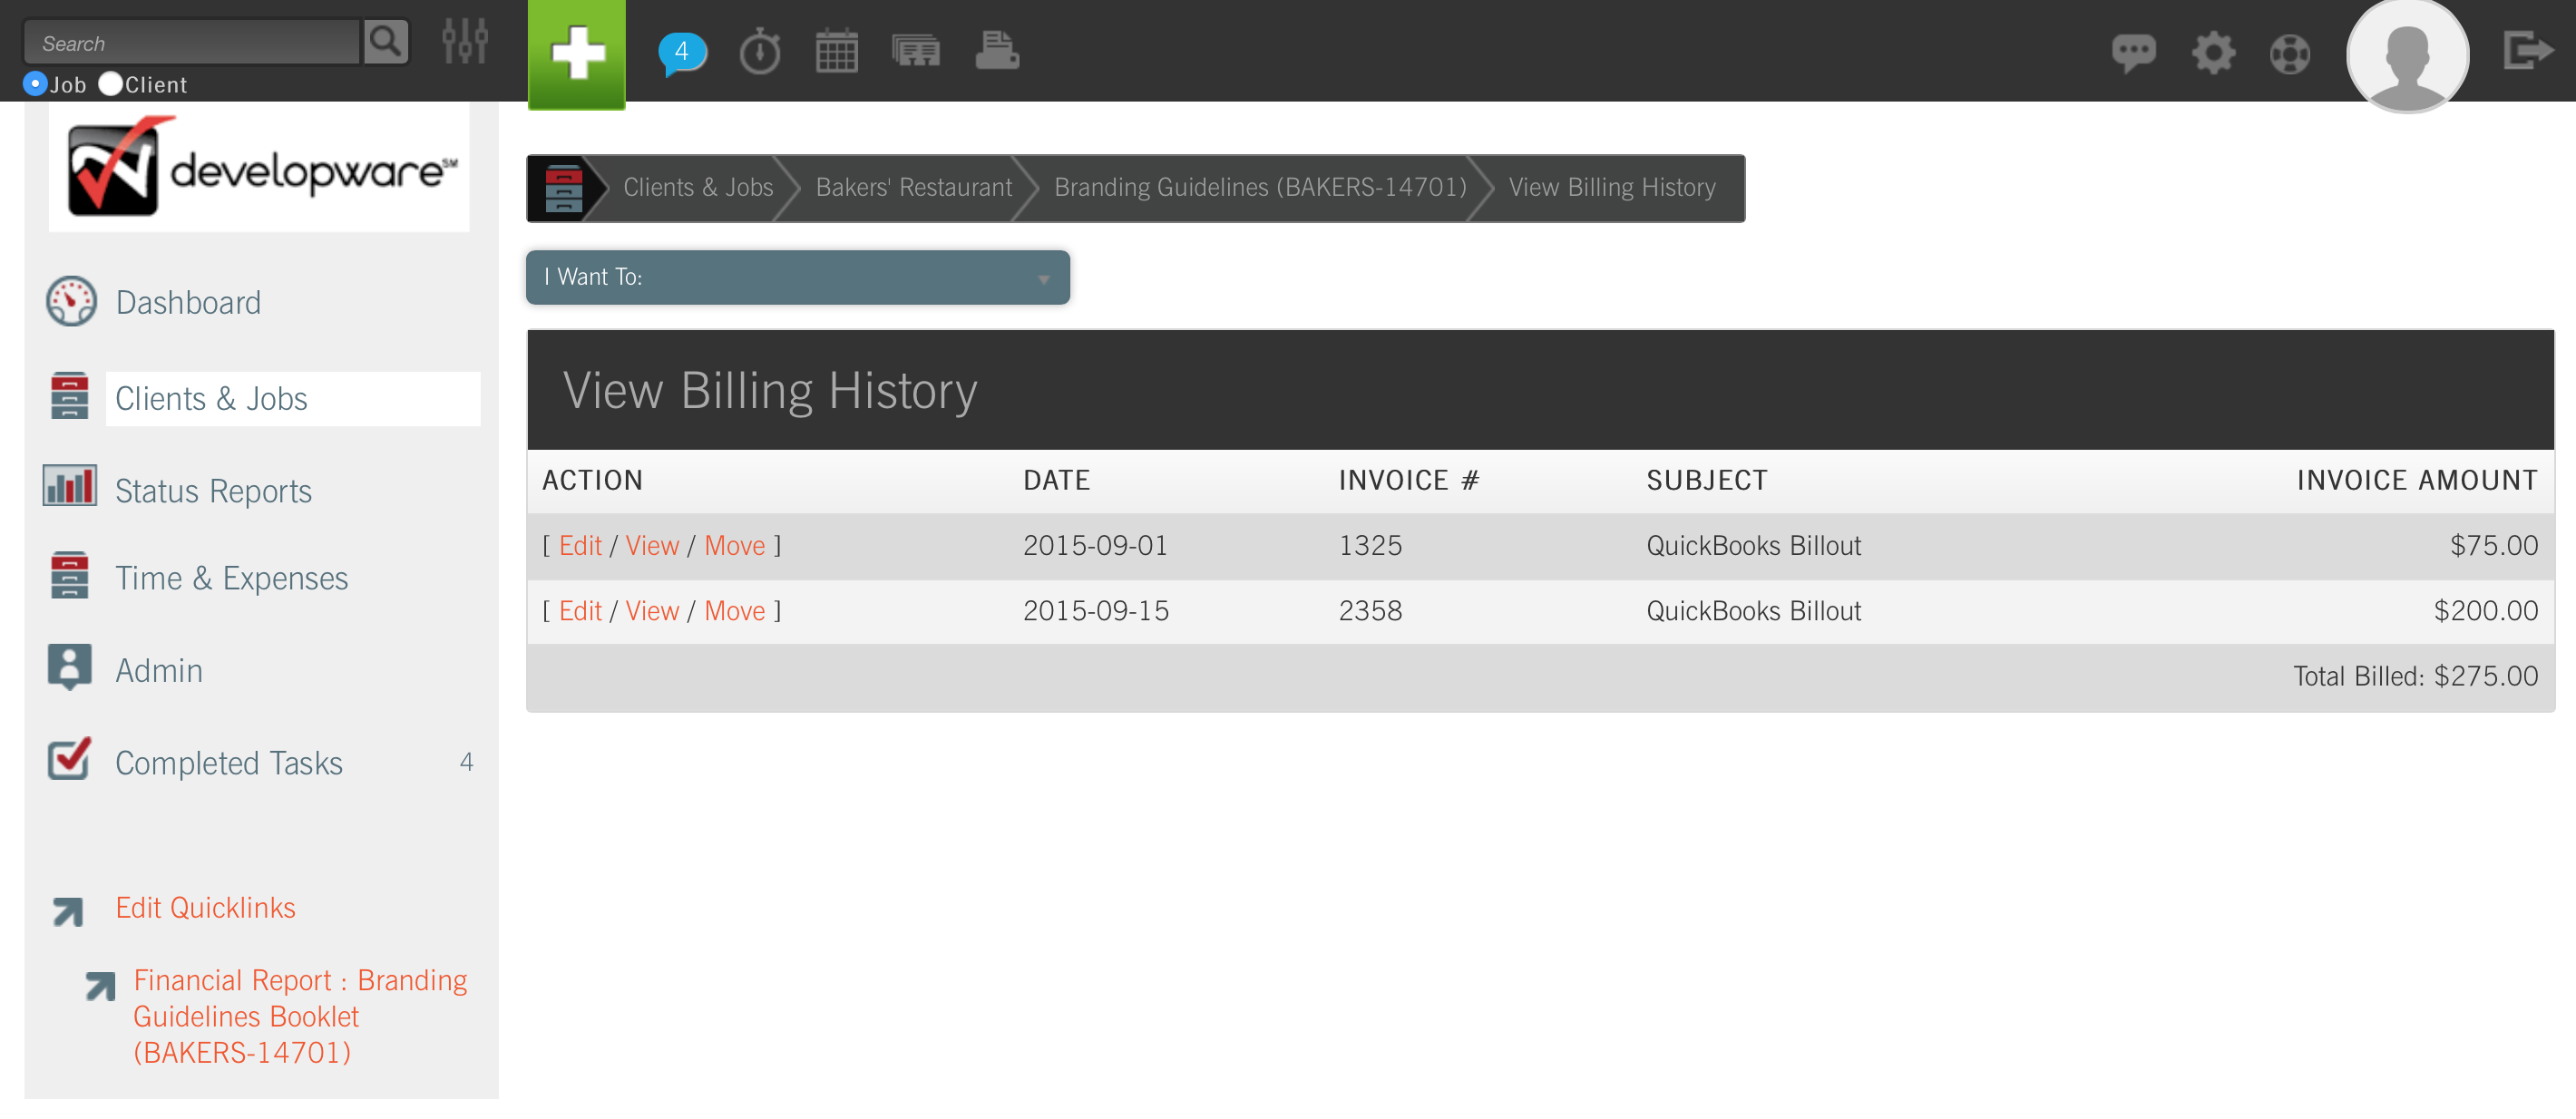Click the Clients & Jobs cabinet icon in sidebar
The image size is (2576, 1119).
click(69, 397)
